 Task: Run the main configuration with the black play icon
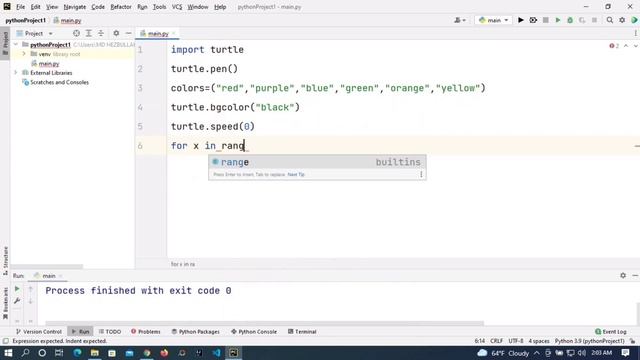coord(520,20)
